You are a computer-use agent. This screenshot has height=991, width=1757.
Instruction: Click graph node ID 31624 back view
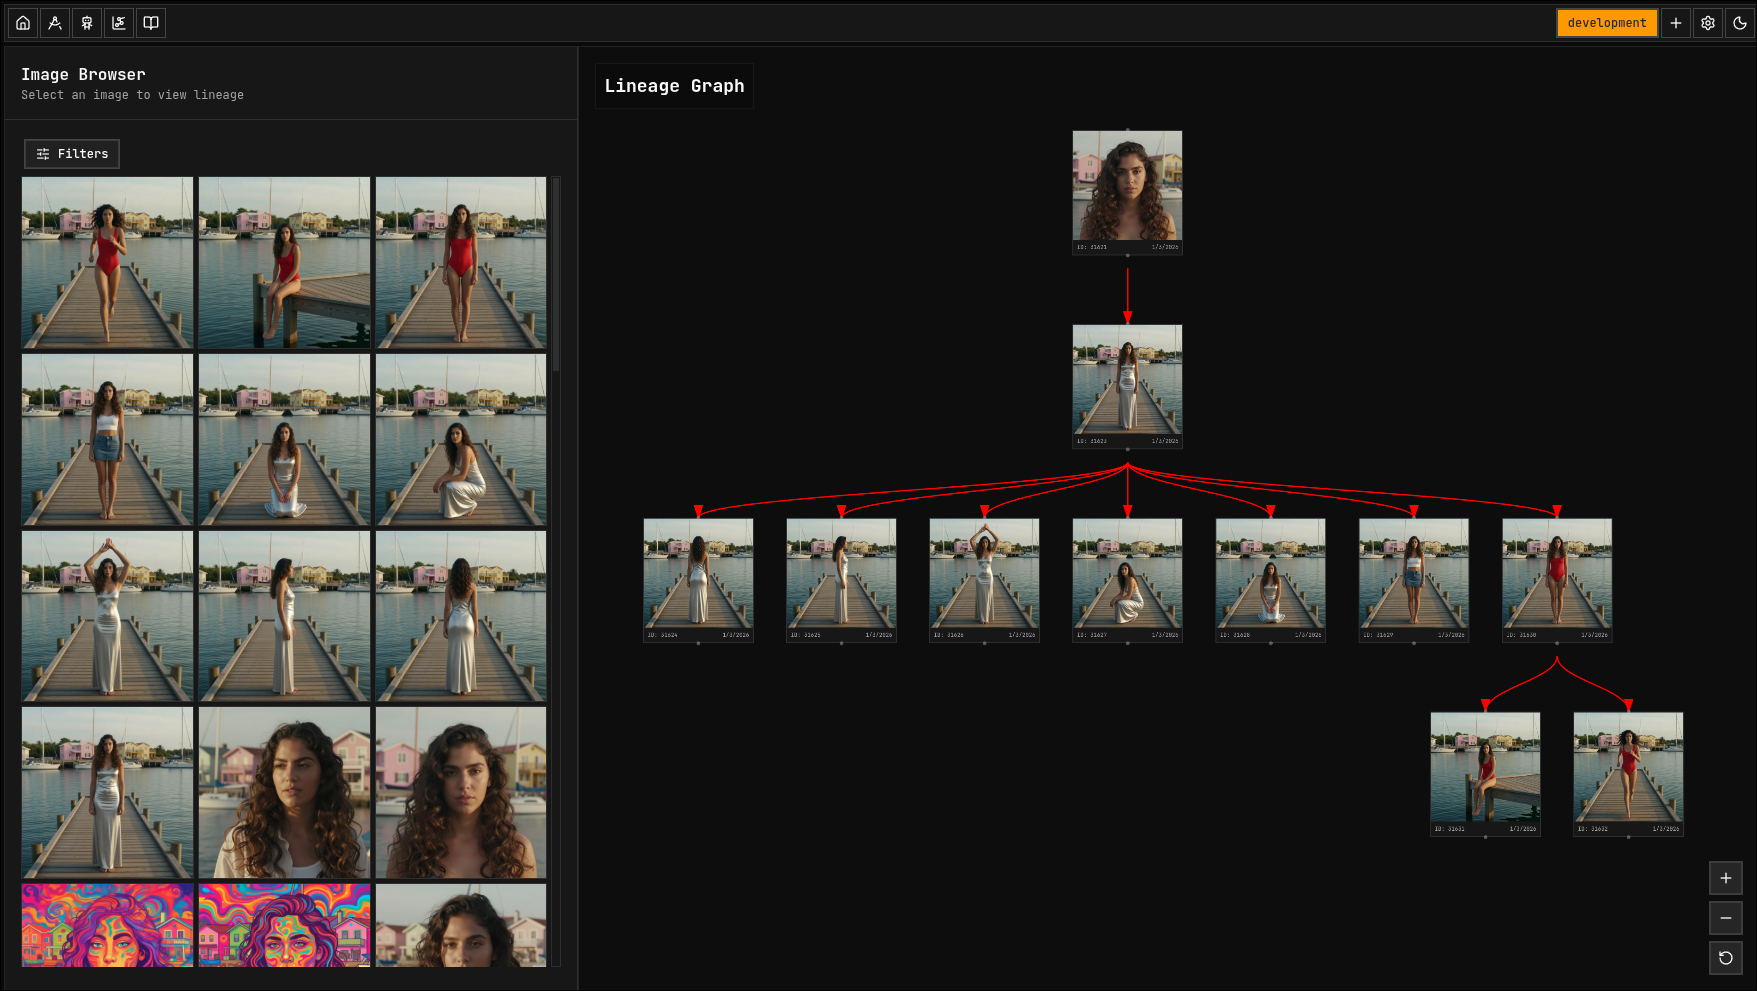(x=698, y=580)
